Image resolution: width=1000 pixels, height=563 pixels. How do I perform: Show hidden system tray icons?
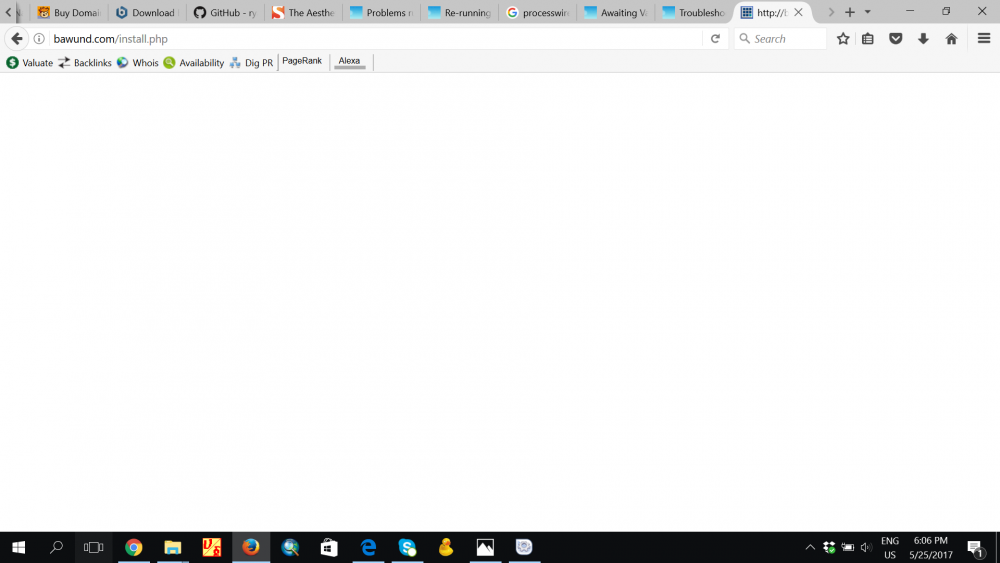(x=810, y=547)
